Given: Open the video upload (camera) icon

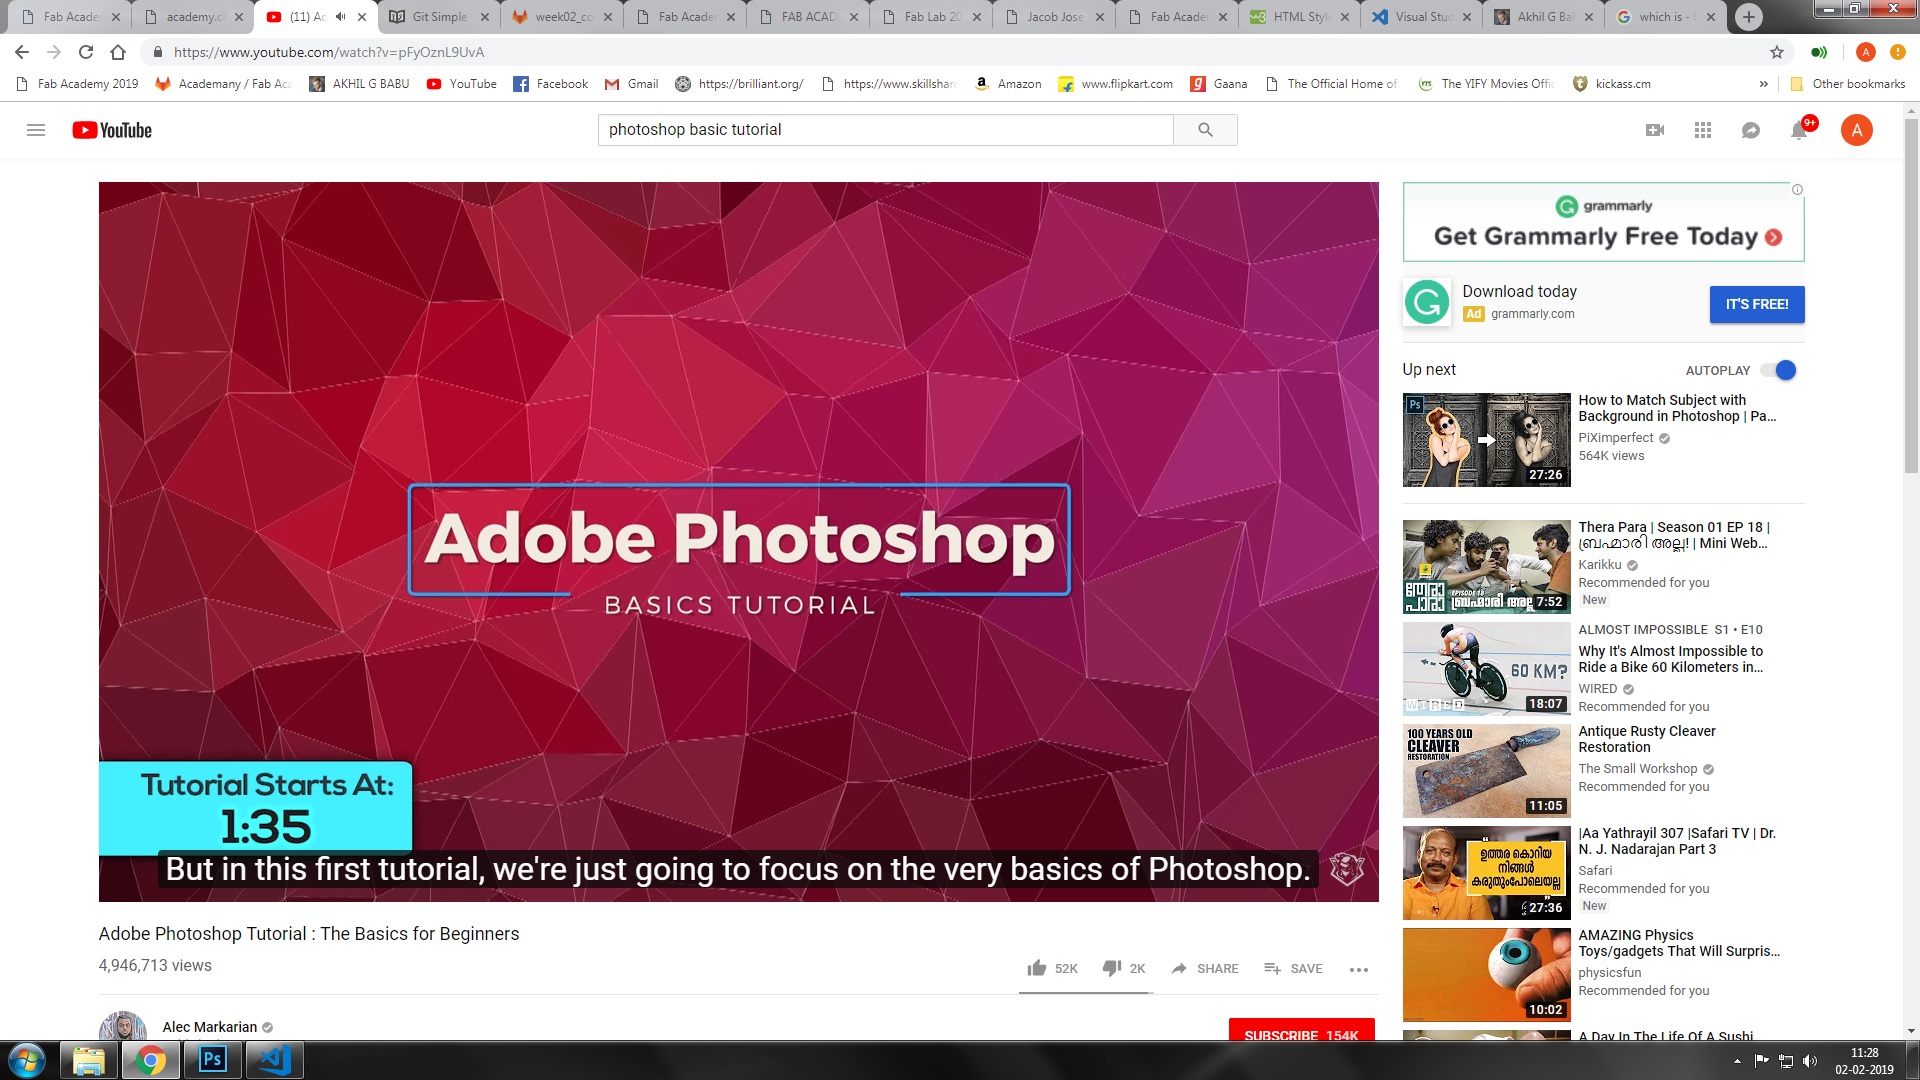Looking at the screenshot, I should tap(1654, 130).
